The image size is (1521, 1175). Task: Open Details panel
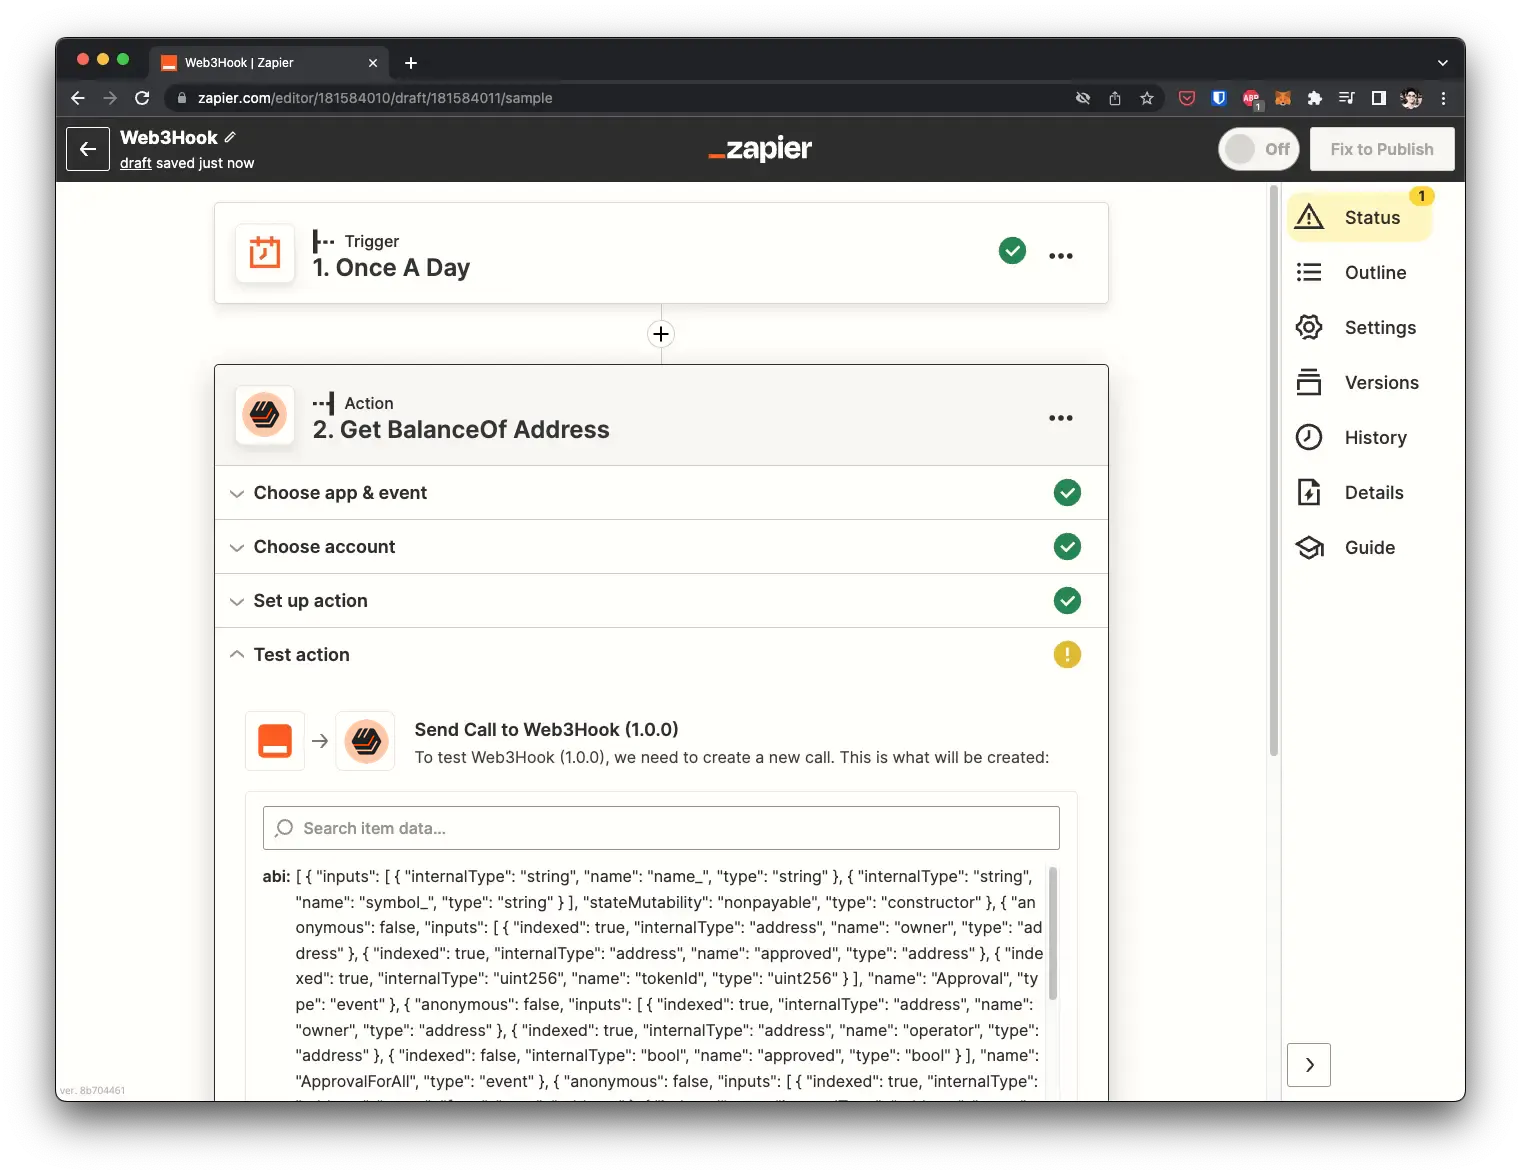tap(1361, 493)
